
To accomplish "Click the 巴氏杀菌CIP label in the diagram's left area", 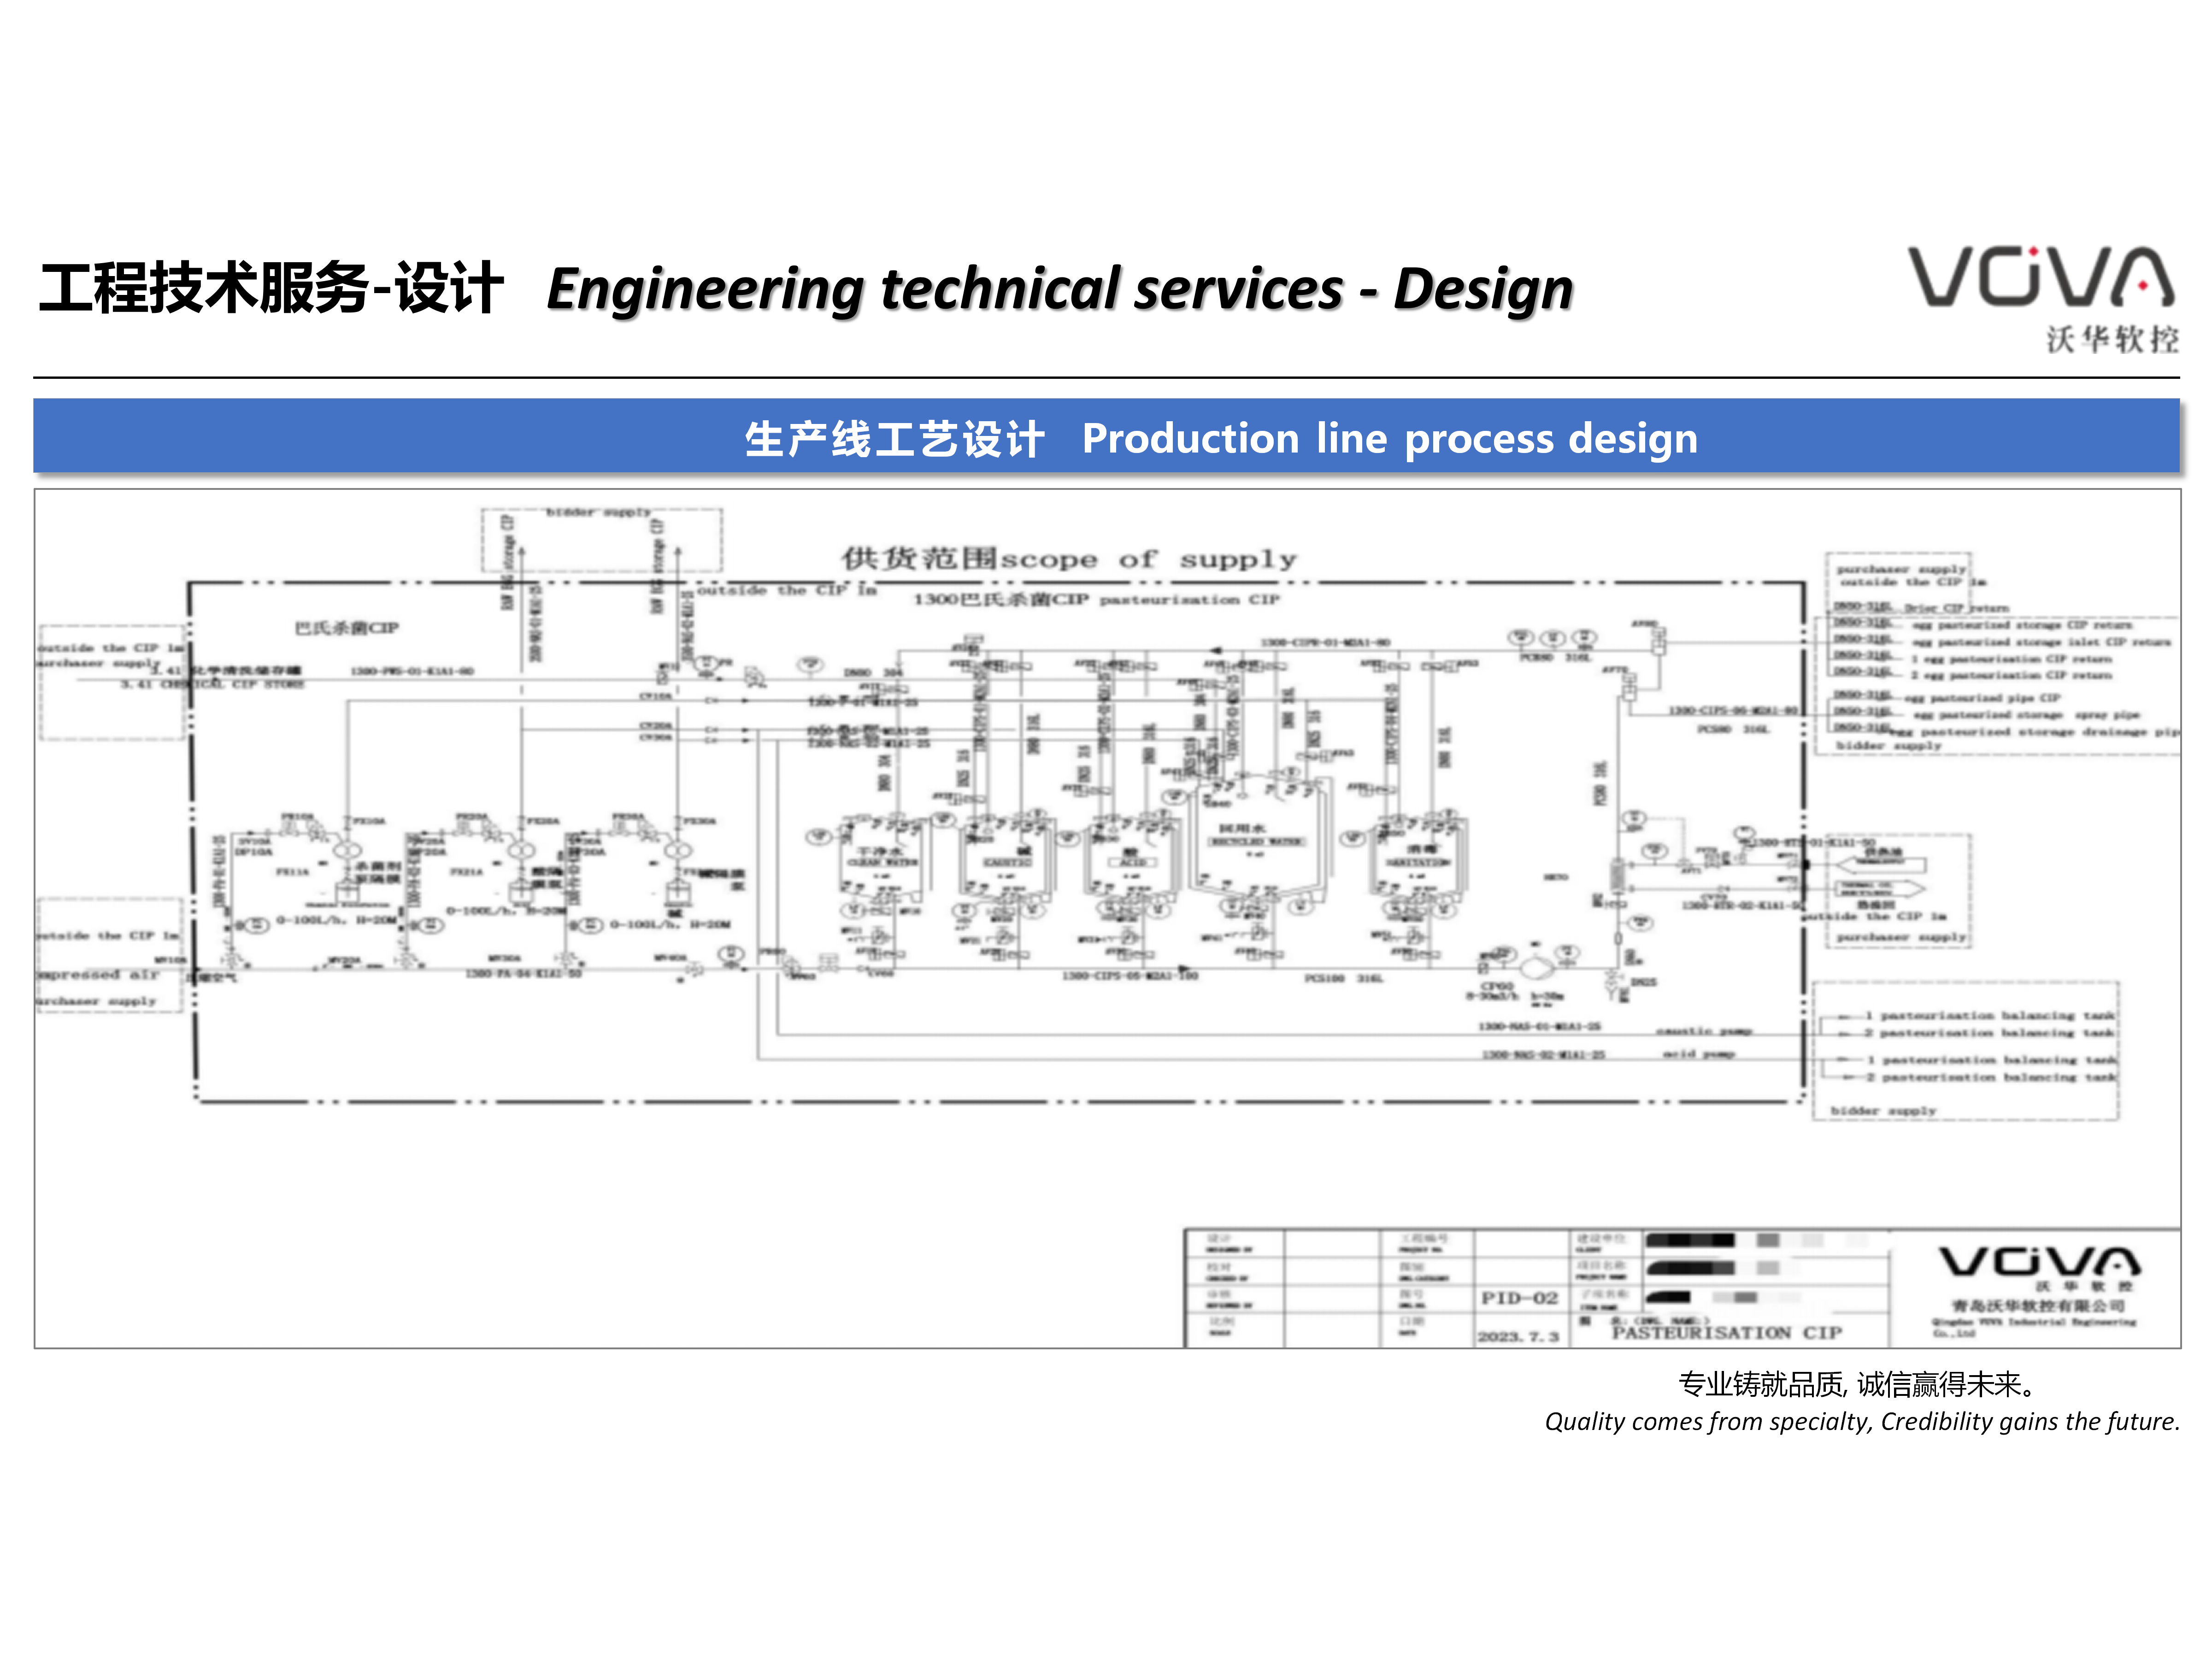I will pyautogui.click(x=346, y=628).
